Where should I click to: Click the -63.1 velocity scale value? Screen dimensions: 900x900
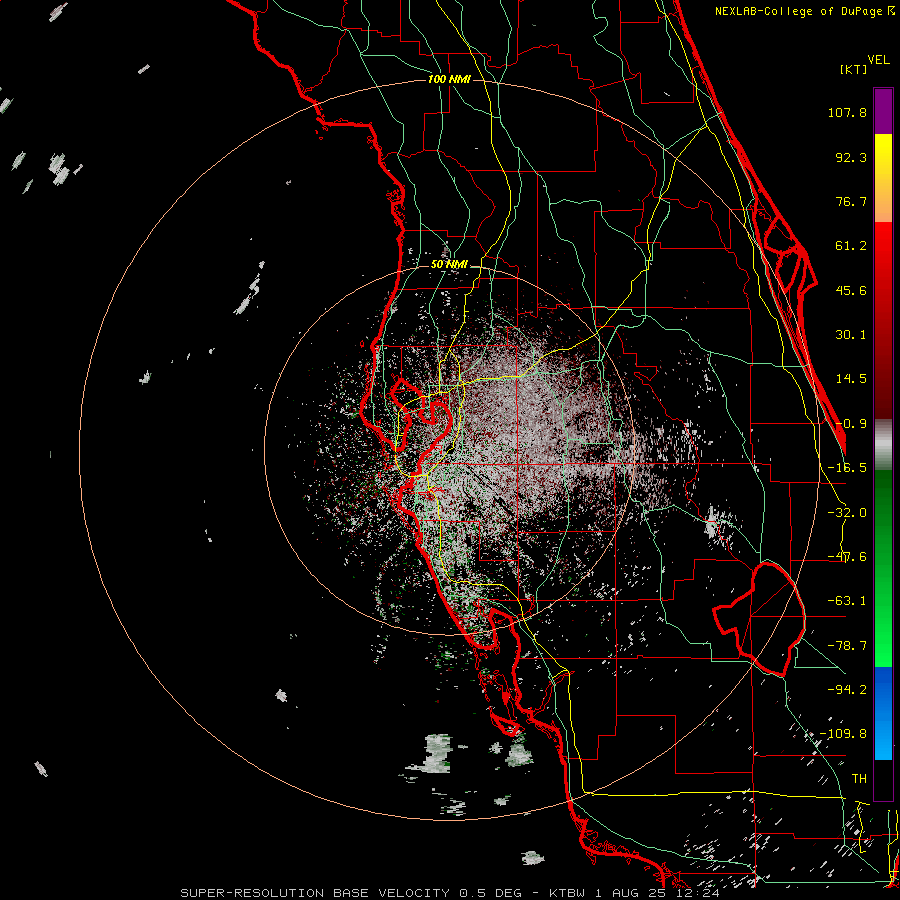(847, 601)
